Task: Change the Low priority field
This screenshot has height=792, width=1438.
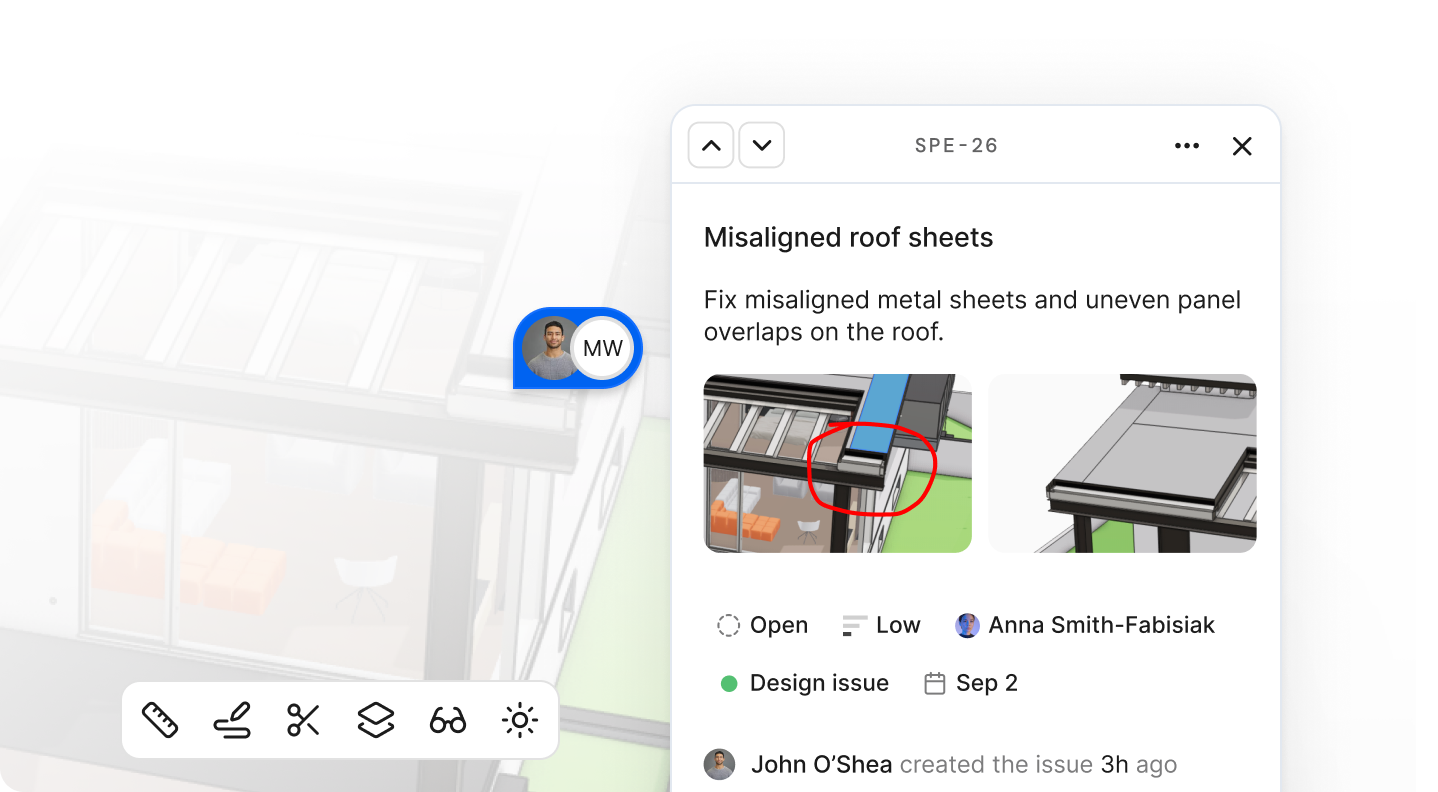Action: [882, 626]
